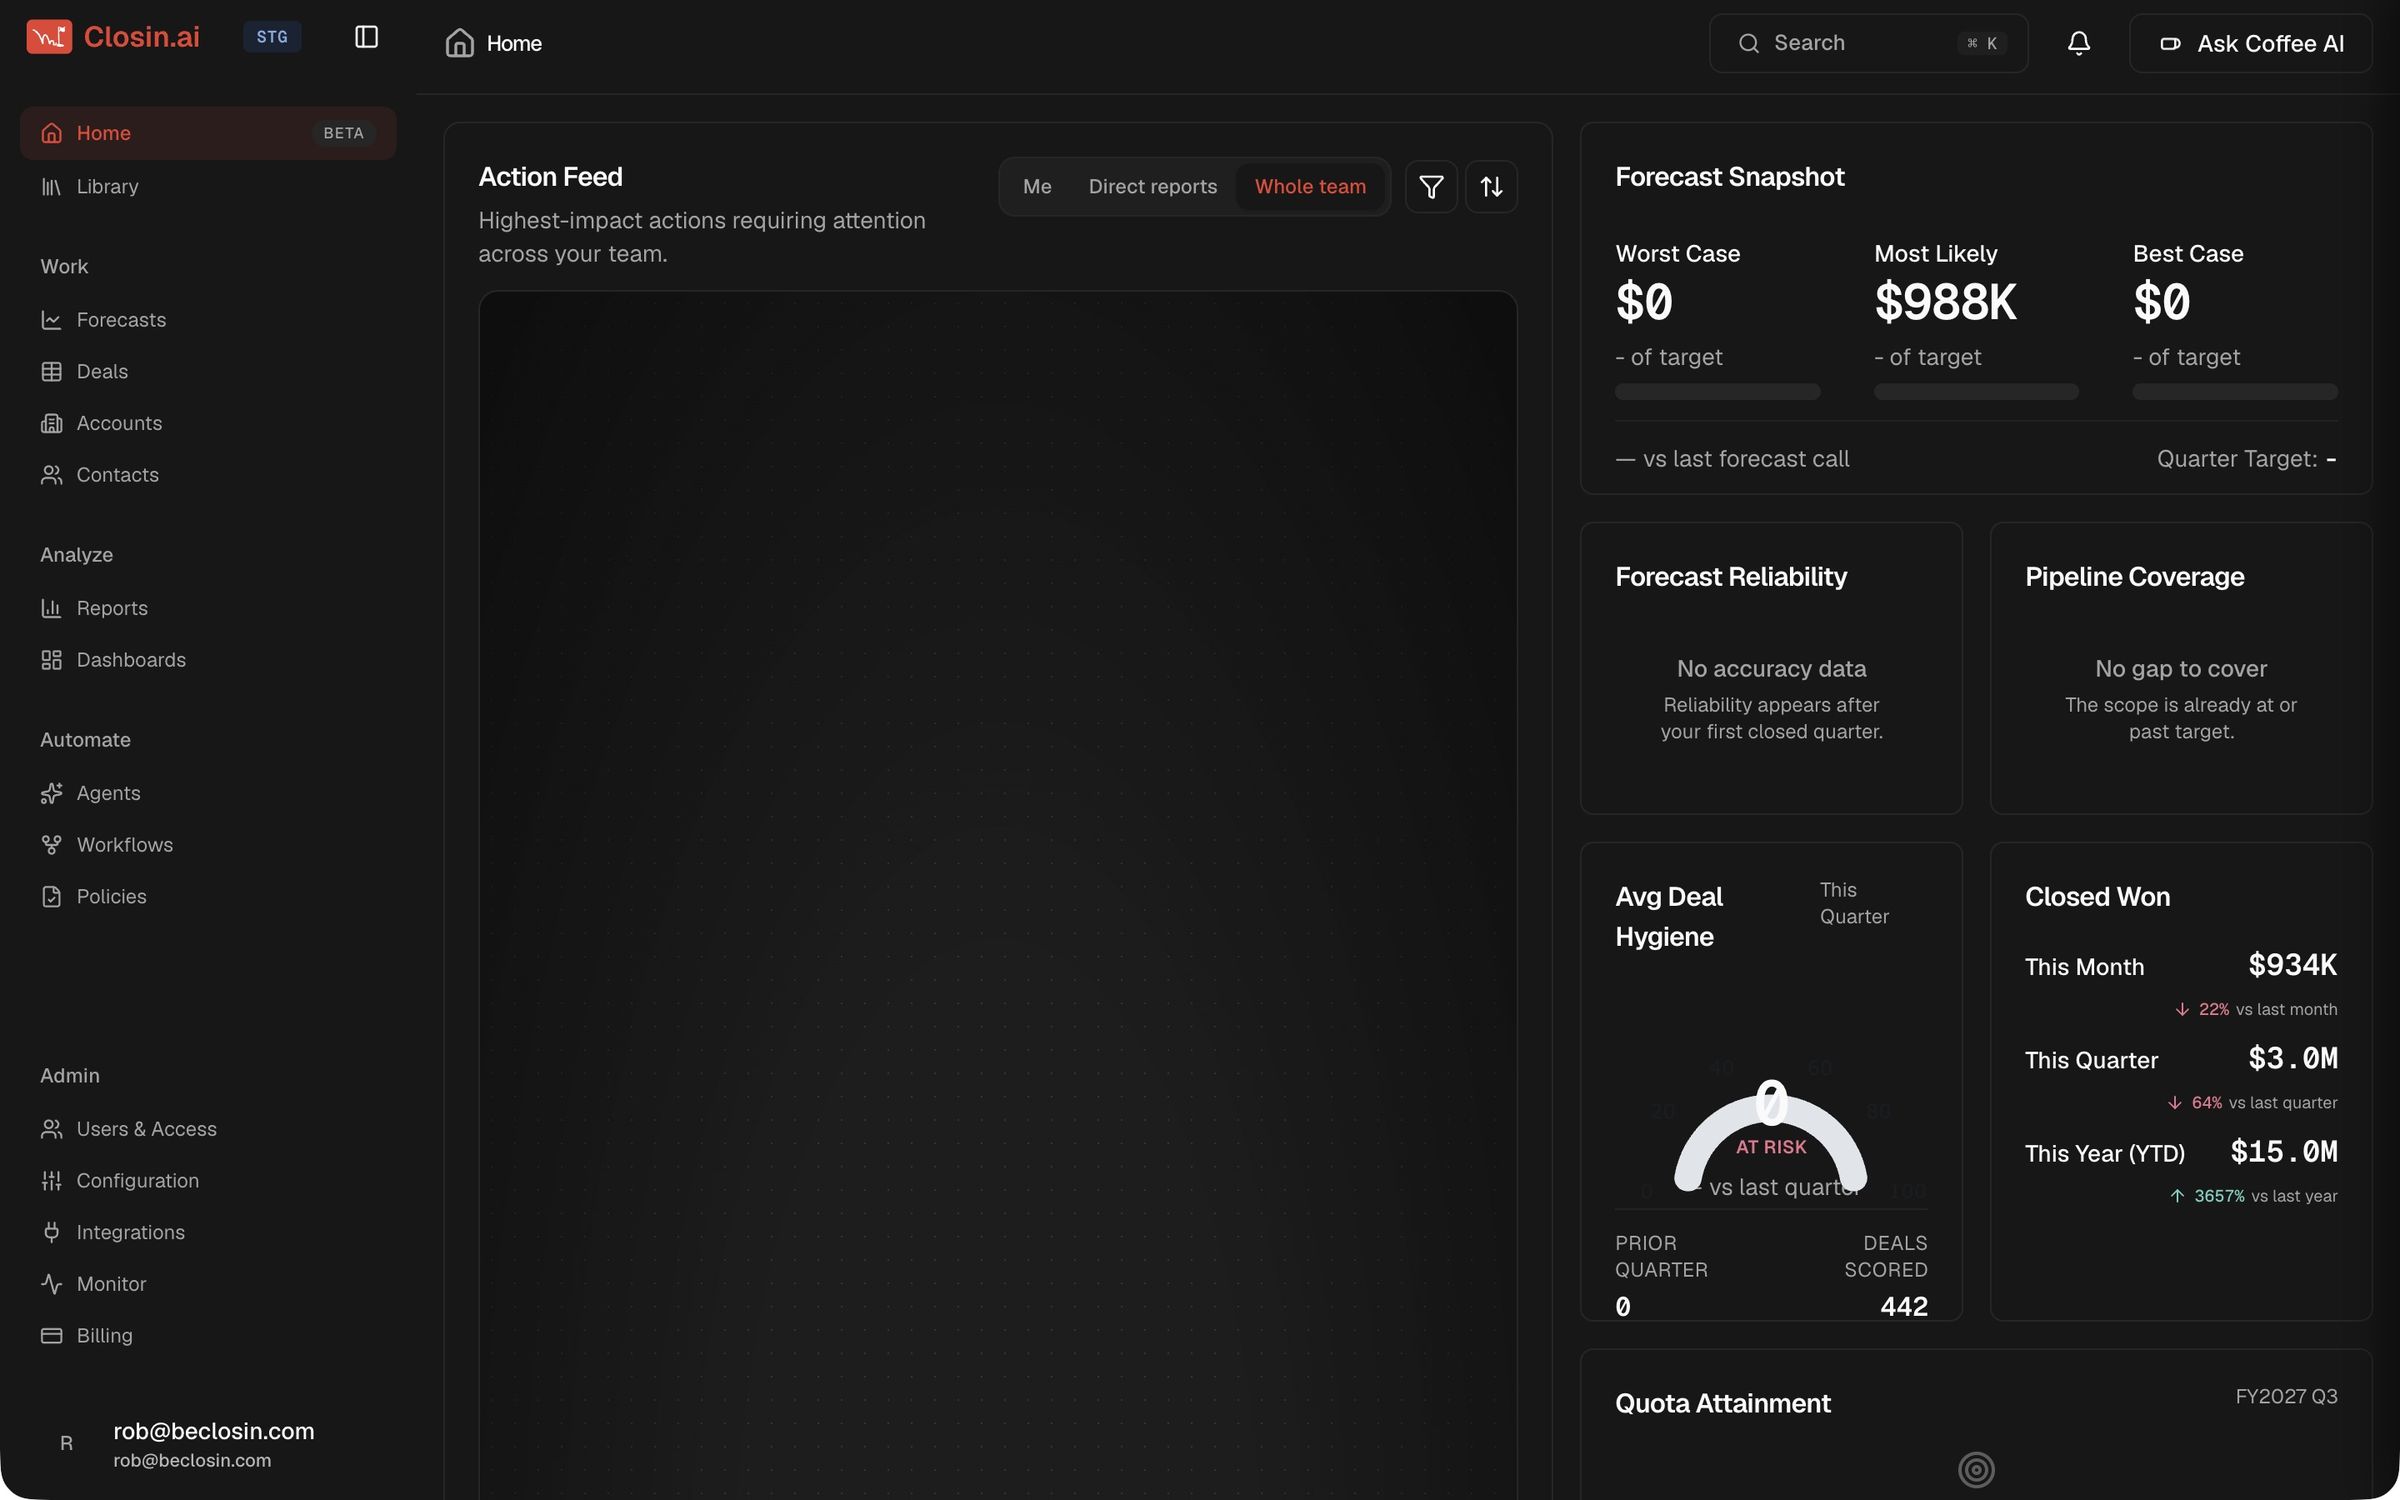
Task: Click the This Quarter hygiene period label
Action: 1854,903
